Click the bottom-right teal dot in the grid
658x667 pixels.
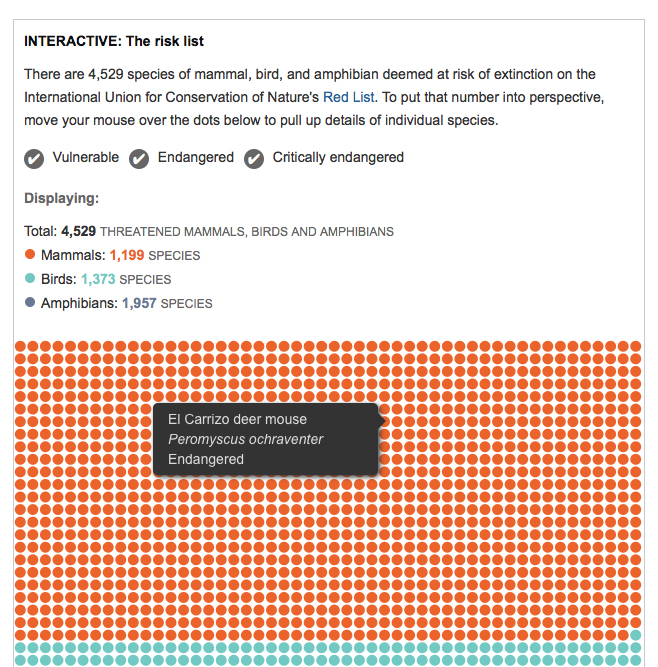pos(635,660)
